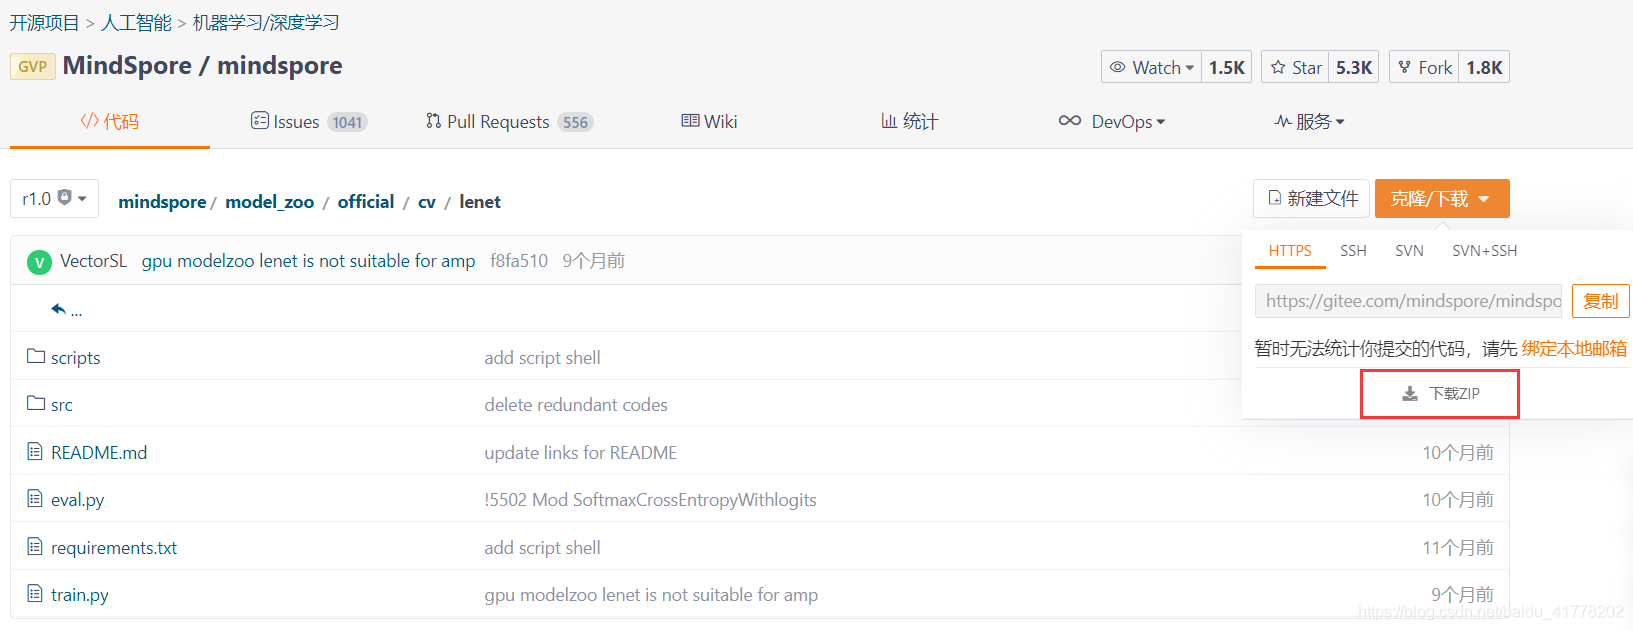Open the commit hash f8fa510
Screen dimensions: 1633x630
point(519,261)
